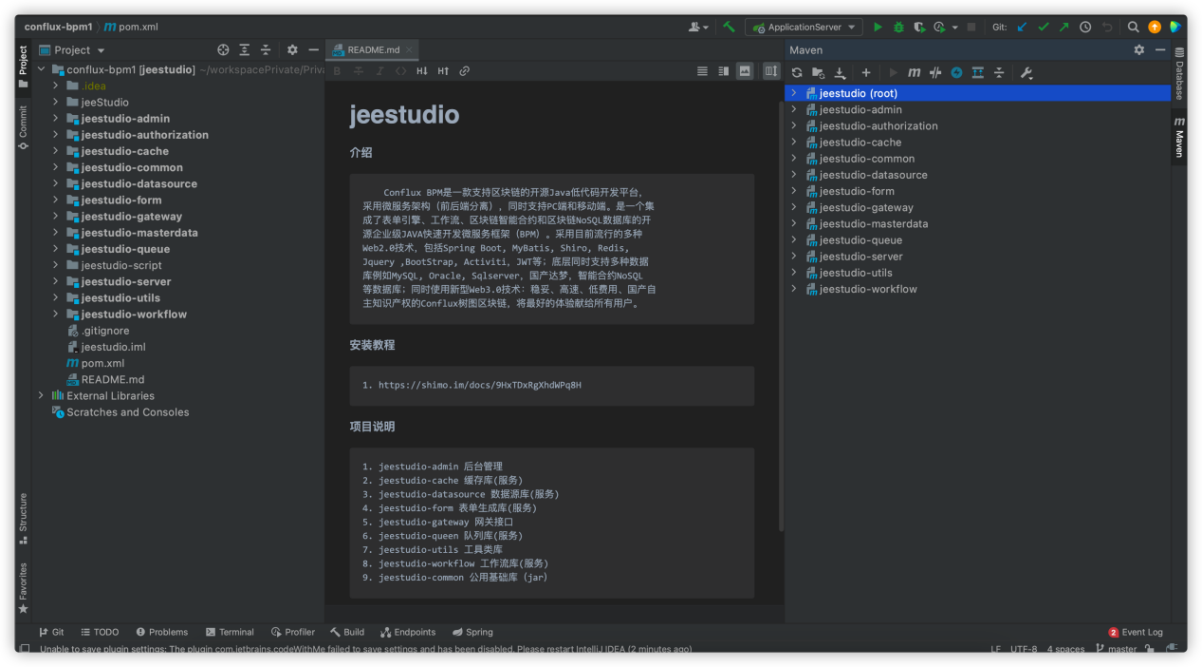Expand External Libraries node
Image resolution: width=1202 pixels, height=667 pixels.
coord(41,396)
